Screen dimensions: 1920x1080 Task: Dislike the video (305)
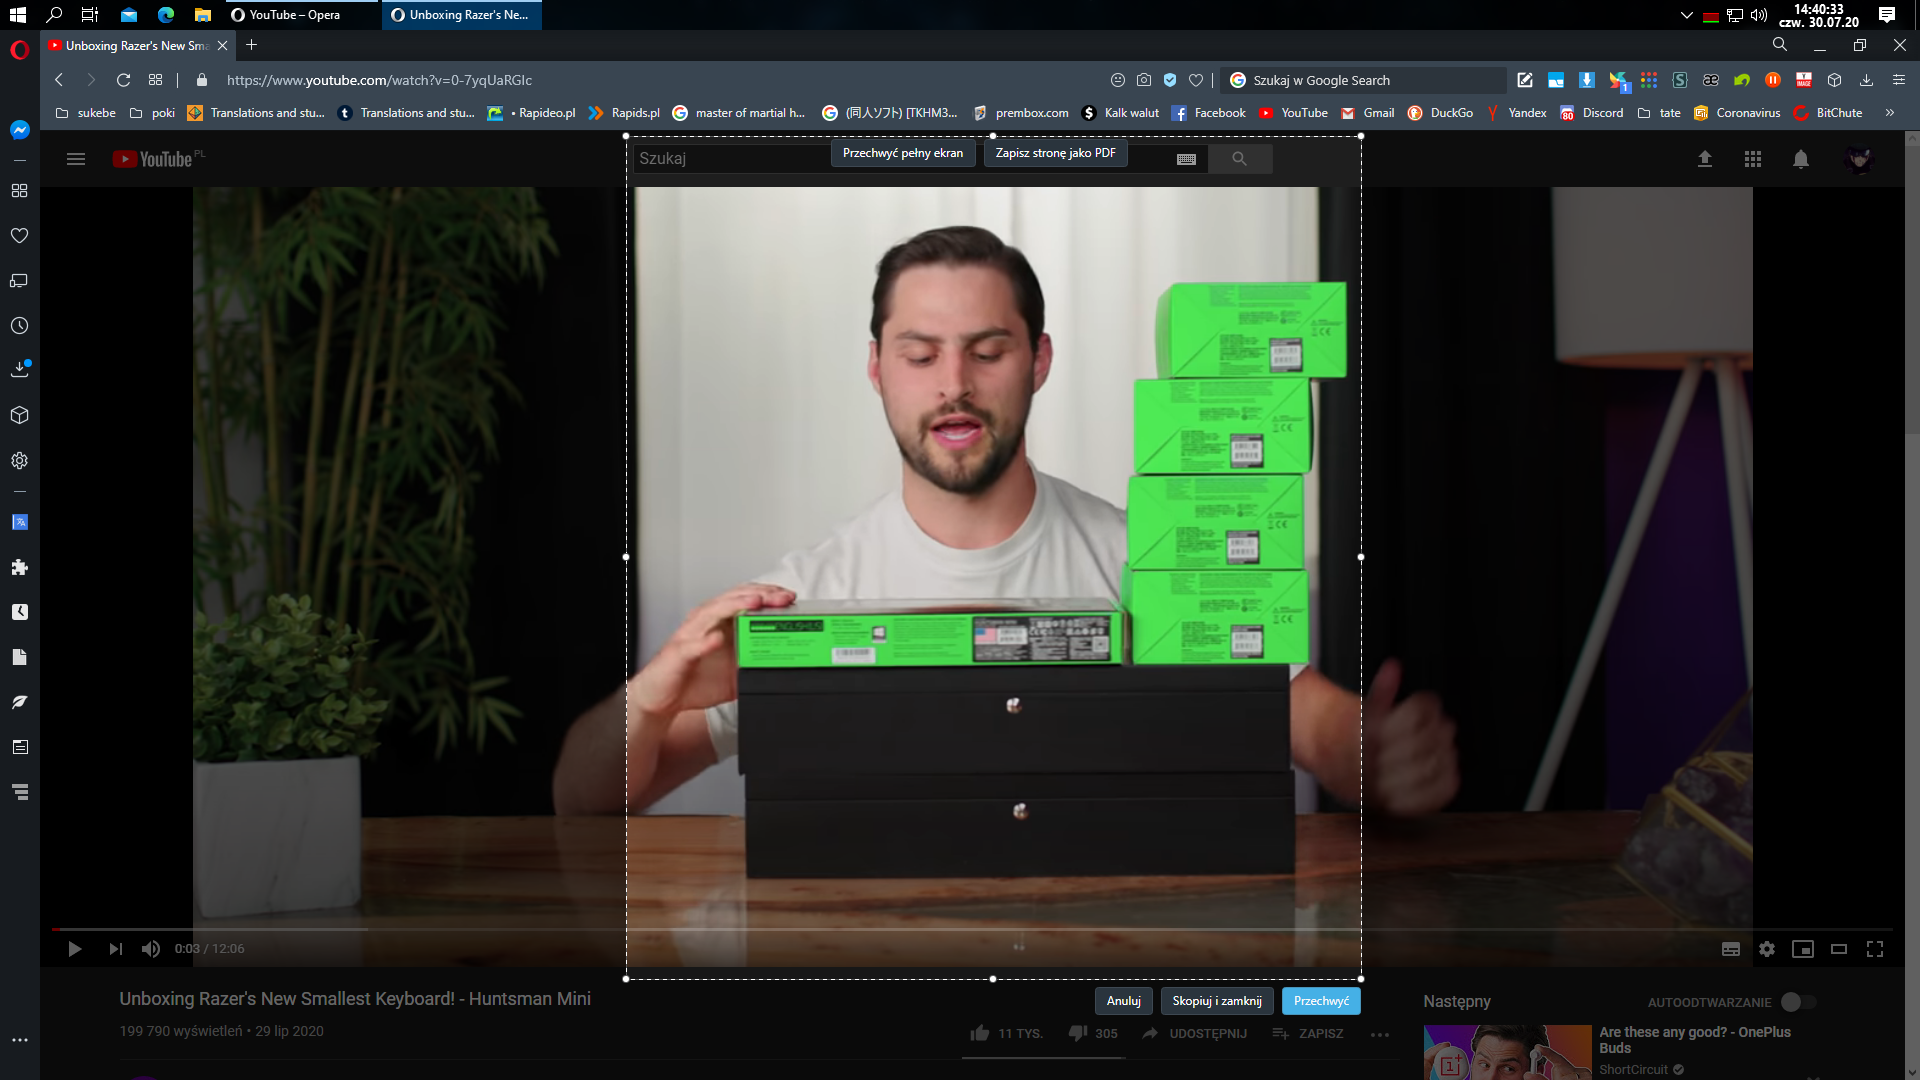pyautogui.click(x=1092, y=1033)
